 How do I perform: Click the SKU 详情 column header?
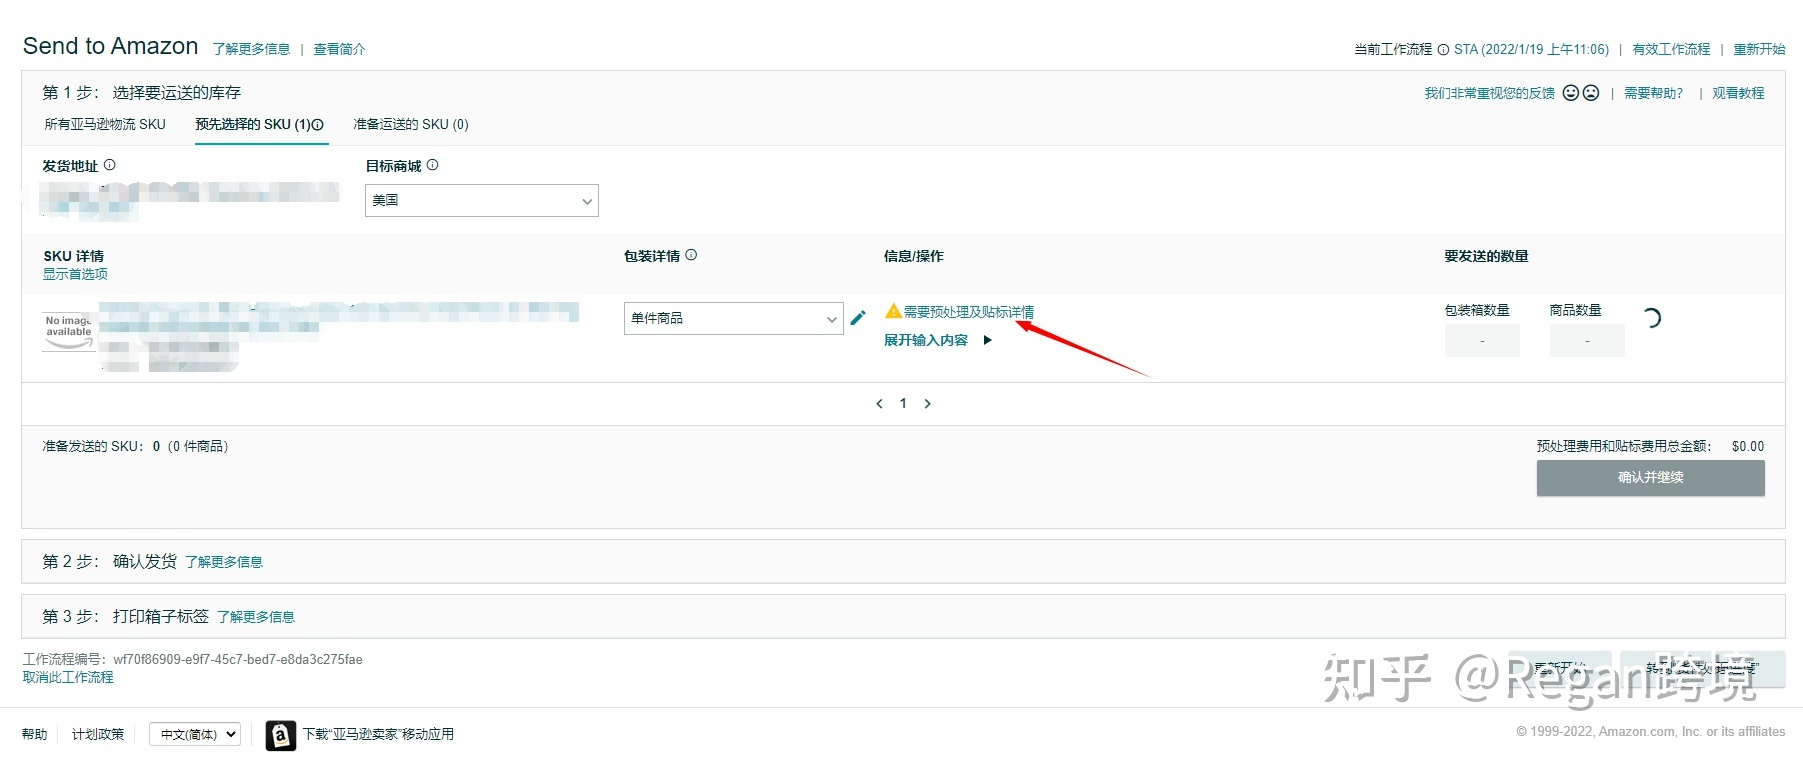coord(74,256)
